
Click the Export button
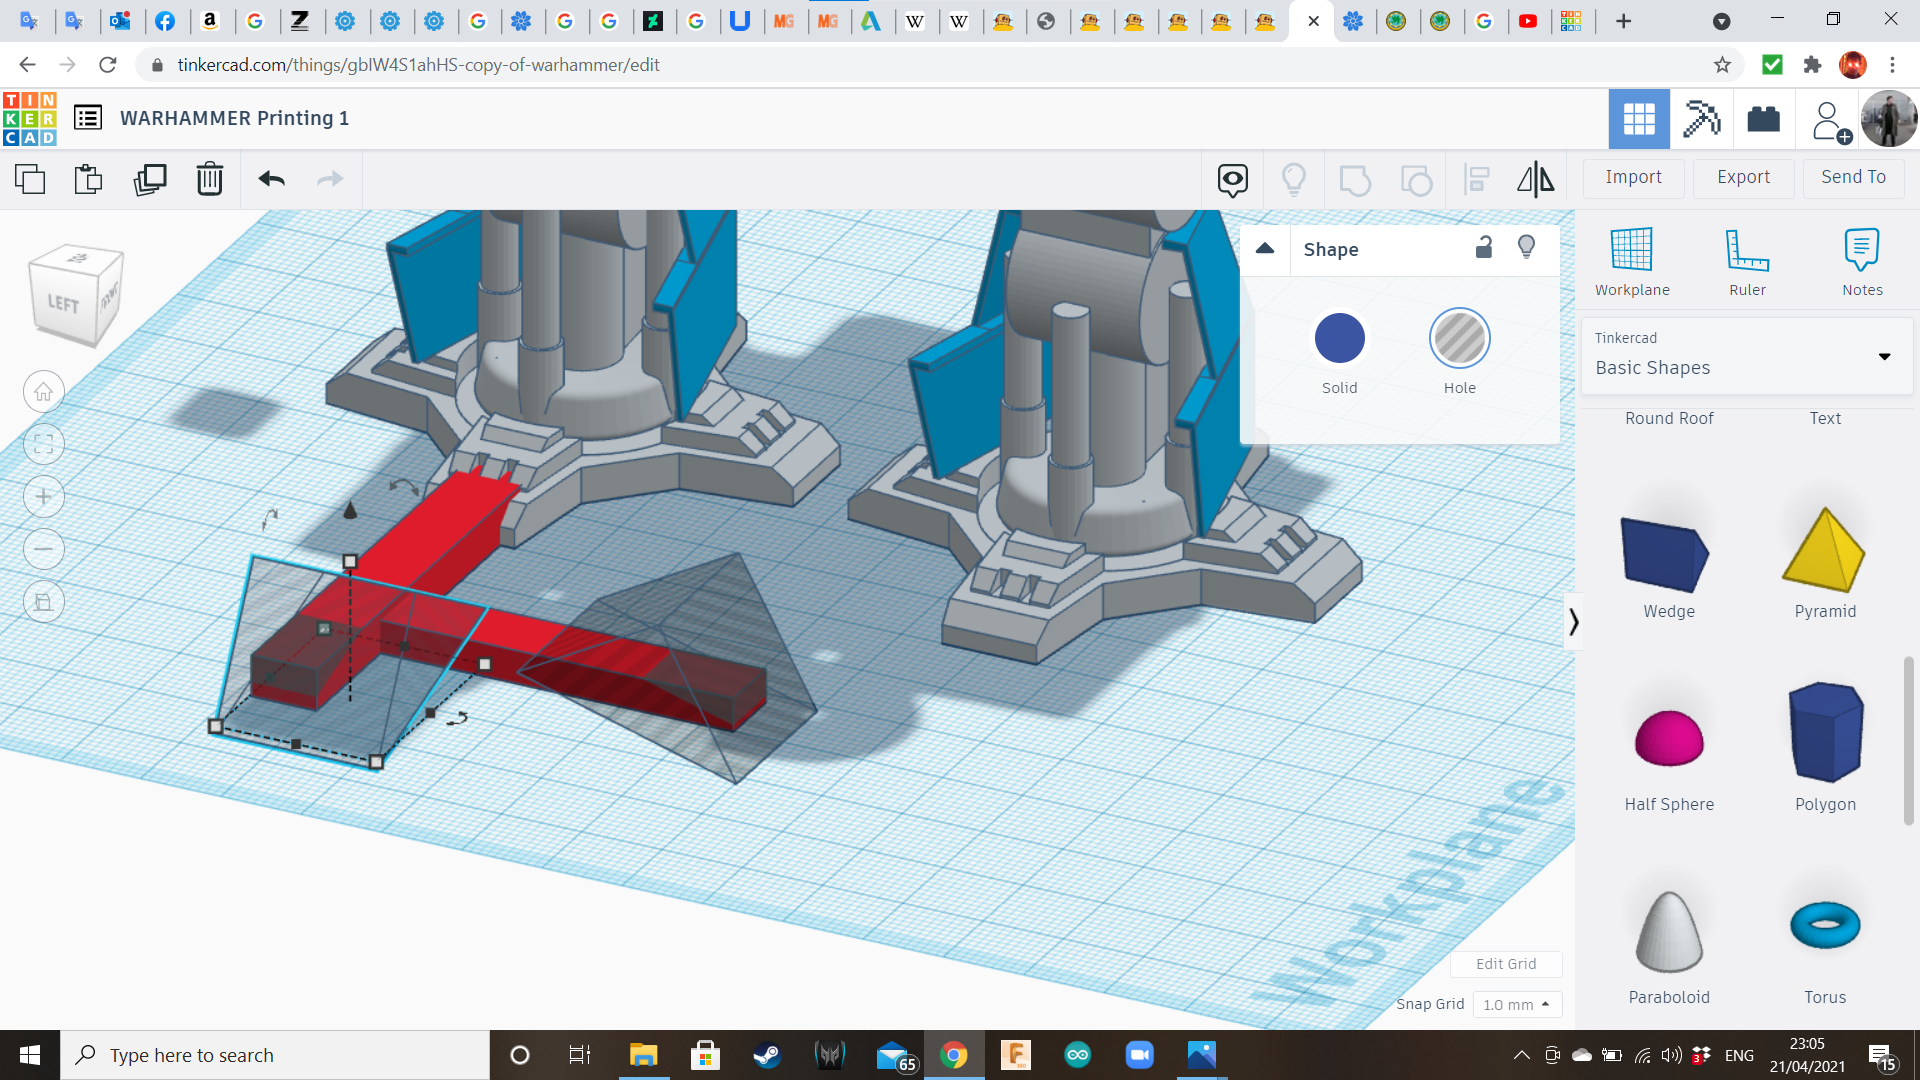(x=1743, y=177)
